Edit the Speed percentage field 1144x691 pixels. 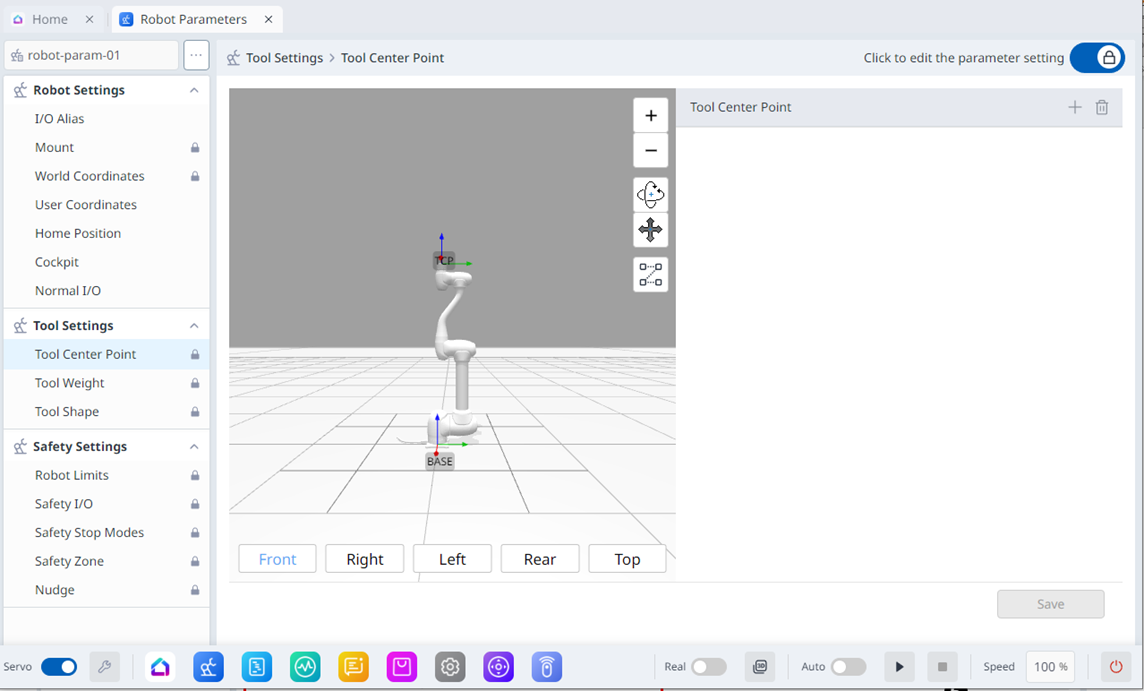pos(1049,666)
